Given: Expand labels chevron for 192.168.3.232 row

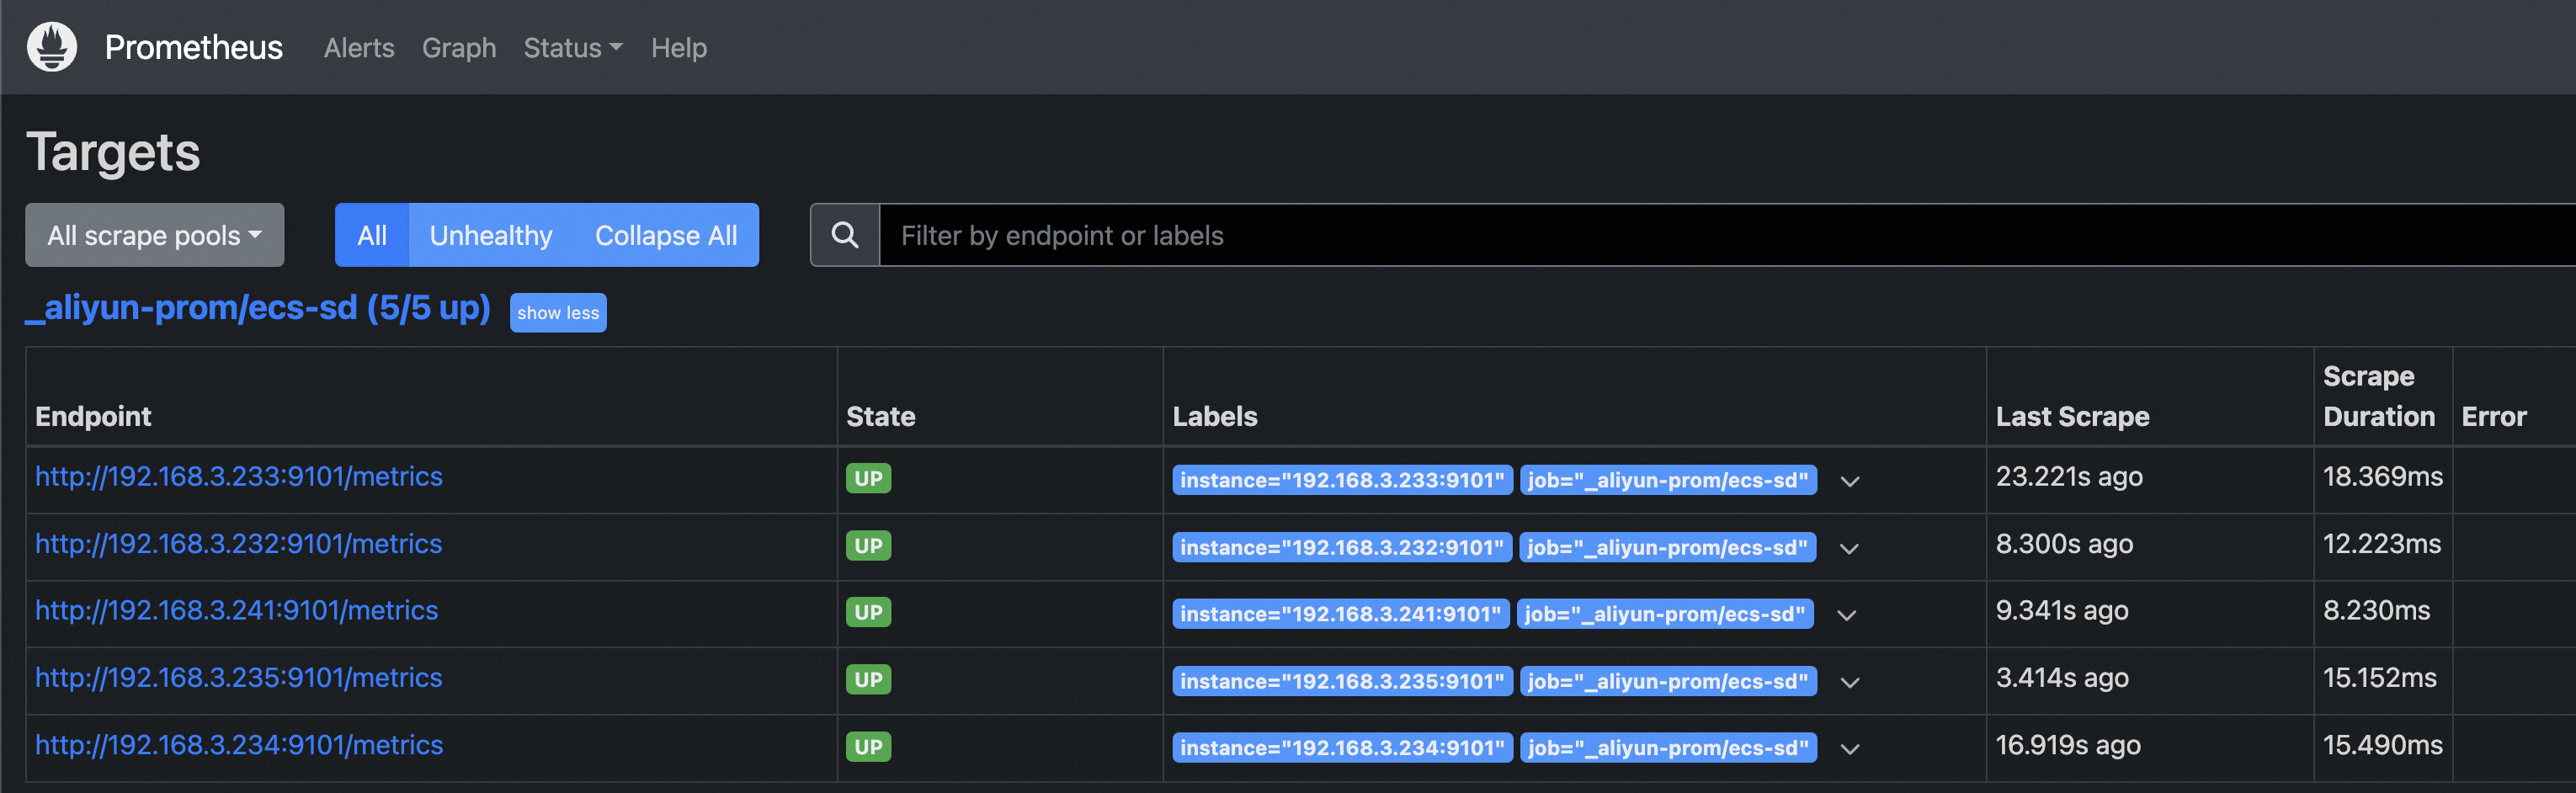Looking at the screenshot, I should [1849, 548].
